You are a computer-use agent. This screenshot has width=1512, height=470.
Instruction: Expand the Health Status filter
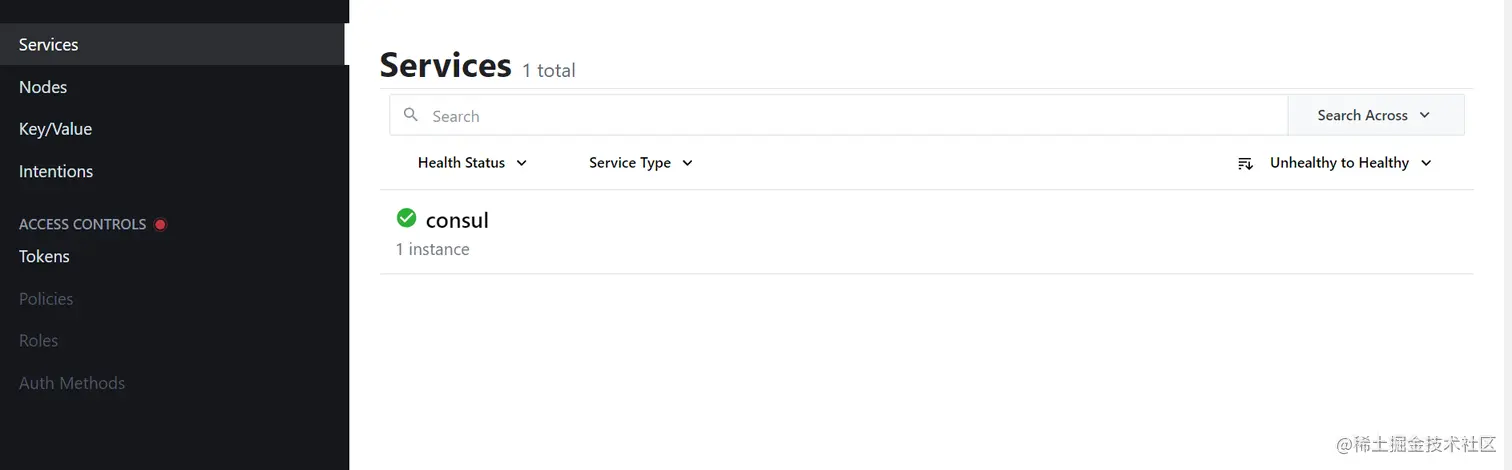pos(472,163)
